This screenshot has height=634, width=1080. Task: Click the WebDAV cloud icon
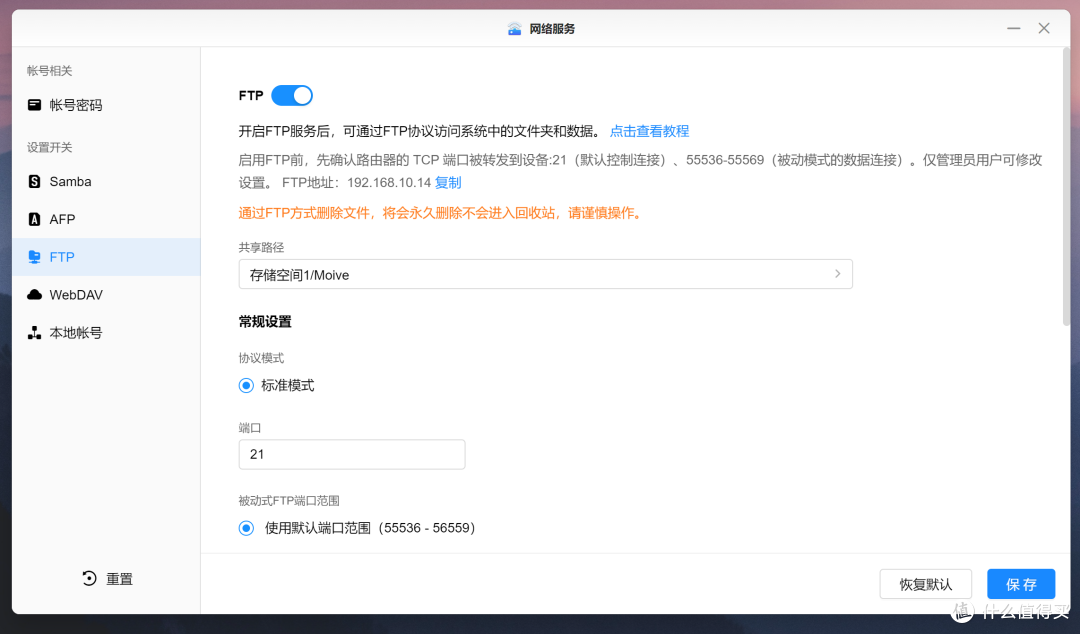(x=34, y=295)
